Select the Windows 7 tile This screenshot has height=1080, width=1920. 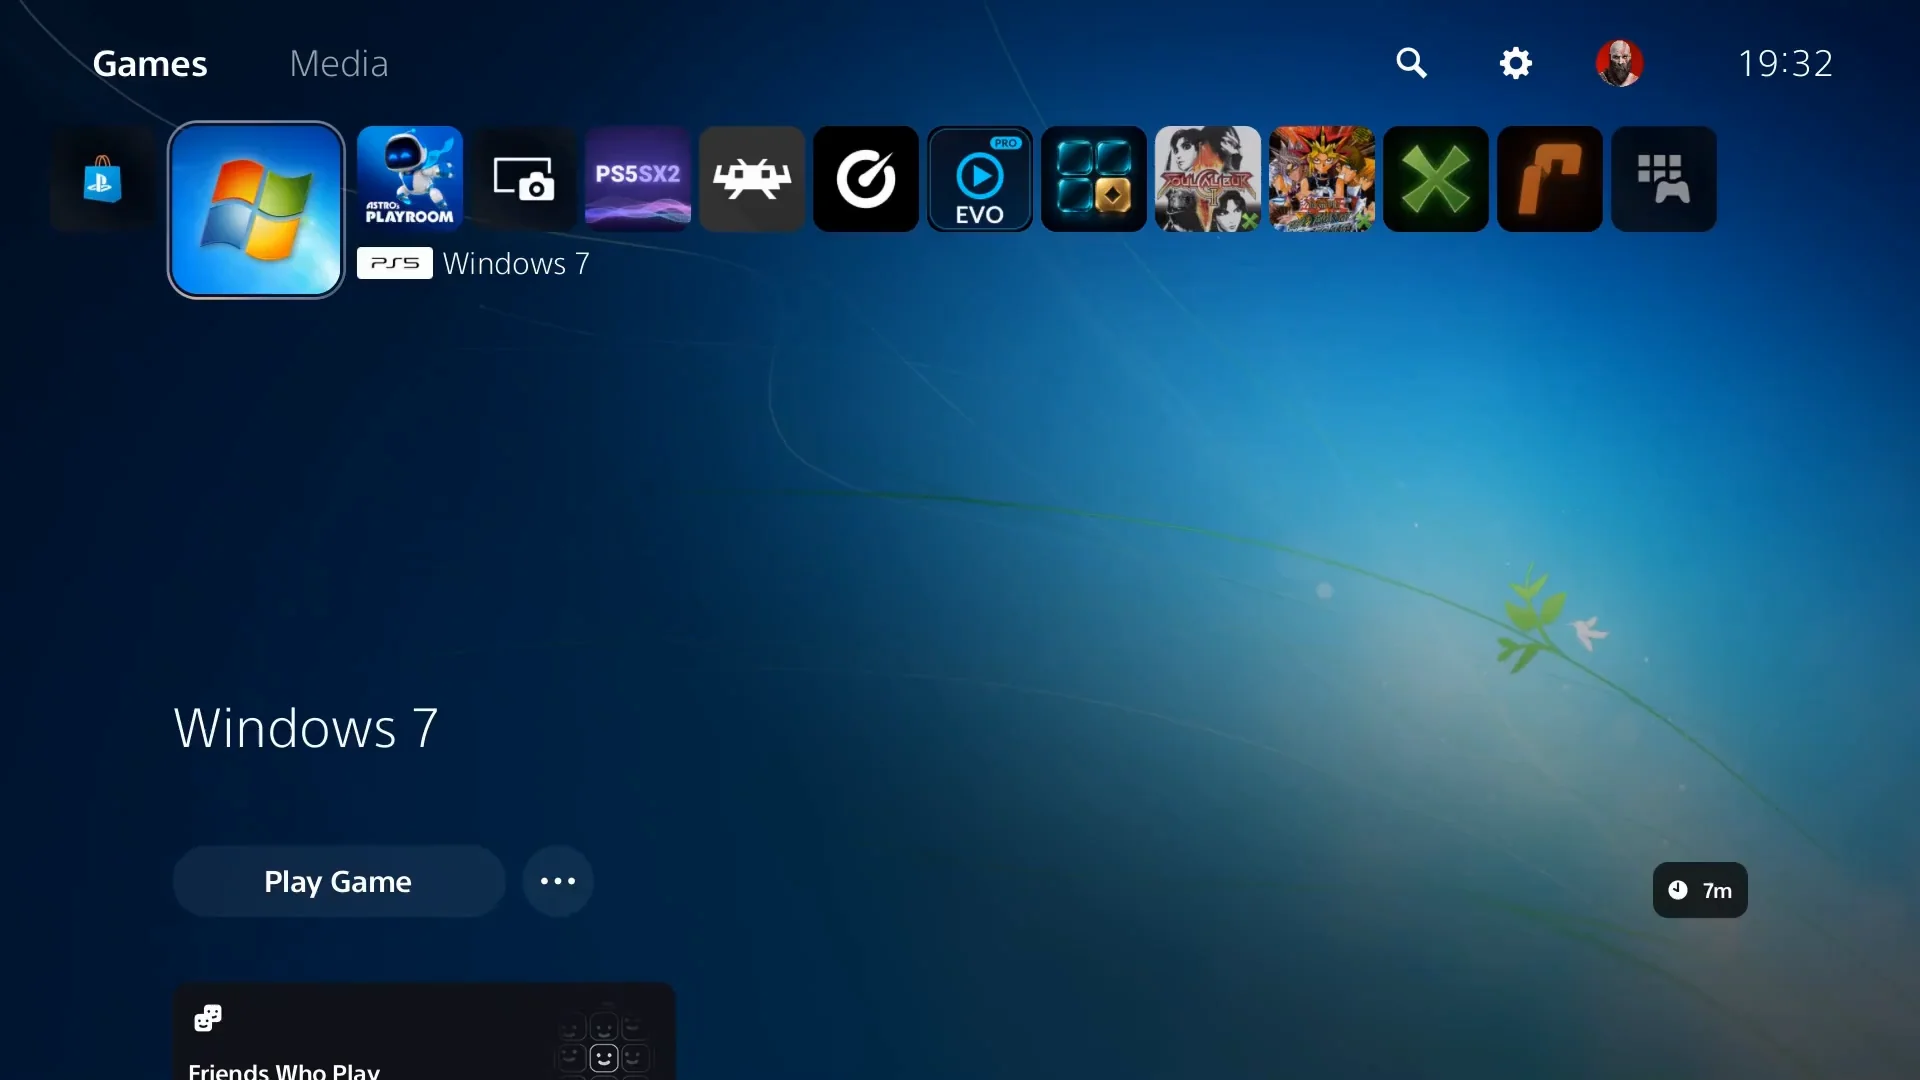256,210
